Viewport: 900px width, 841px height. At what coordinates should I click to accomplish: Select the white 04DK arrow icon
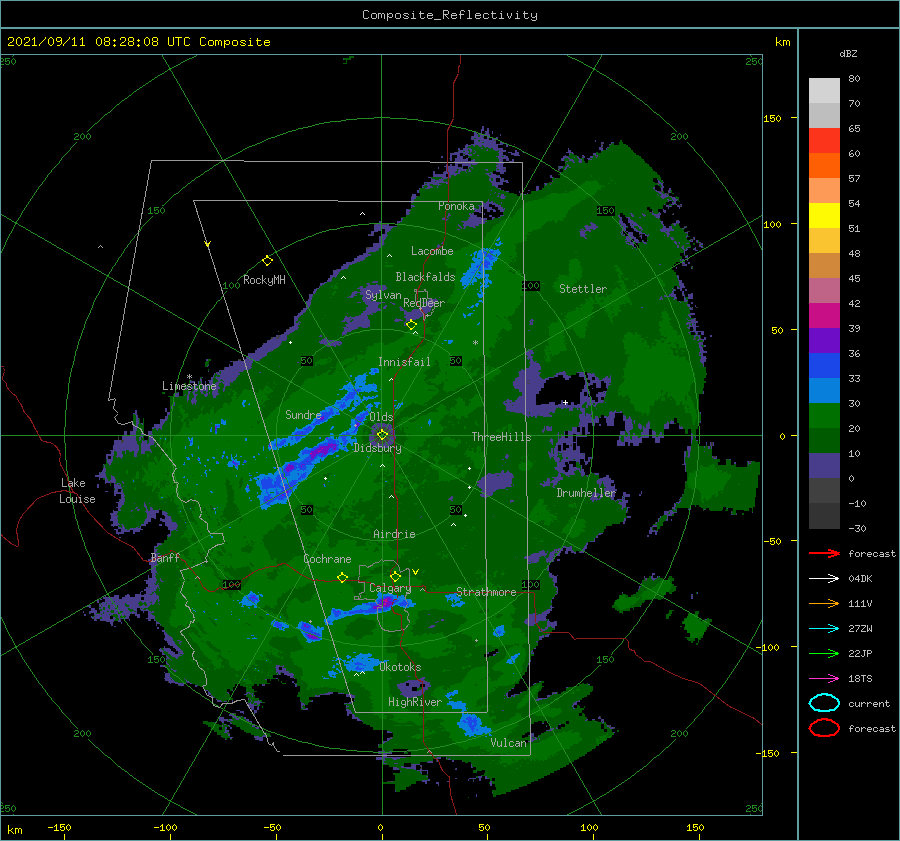pos(824,578)
